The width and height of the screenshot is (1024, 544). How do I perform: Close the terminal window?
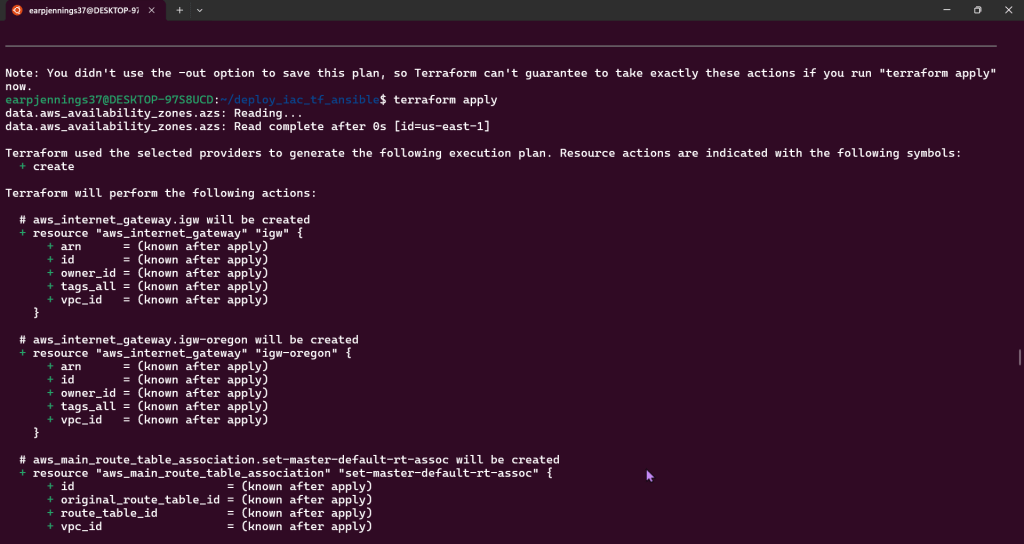[x=1008, y=10]
